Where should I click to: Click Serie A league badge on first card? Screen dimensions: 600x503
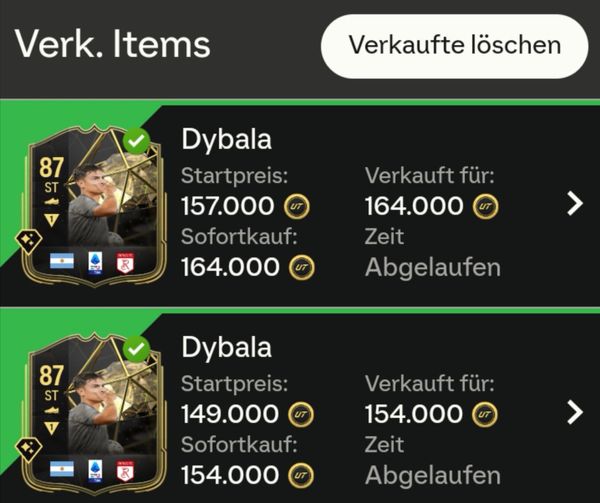(x=95, y=263)
